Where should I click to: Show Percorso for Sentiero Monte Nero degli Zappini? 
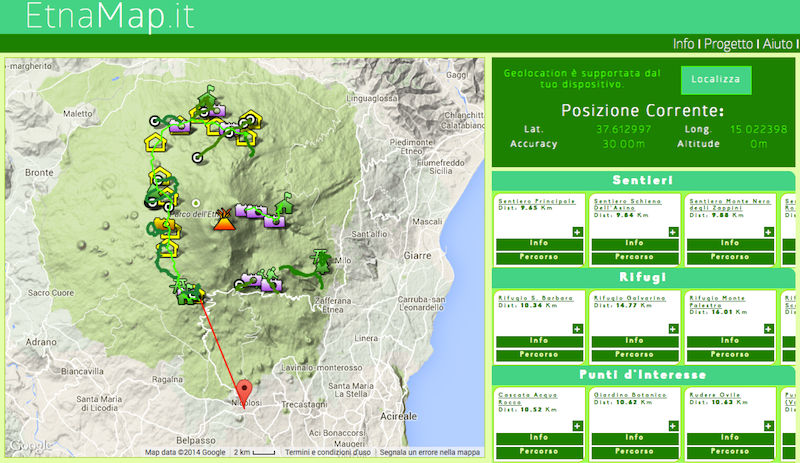tap(730, 257)
